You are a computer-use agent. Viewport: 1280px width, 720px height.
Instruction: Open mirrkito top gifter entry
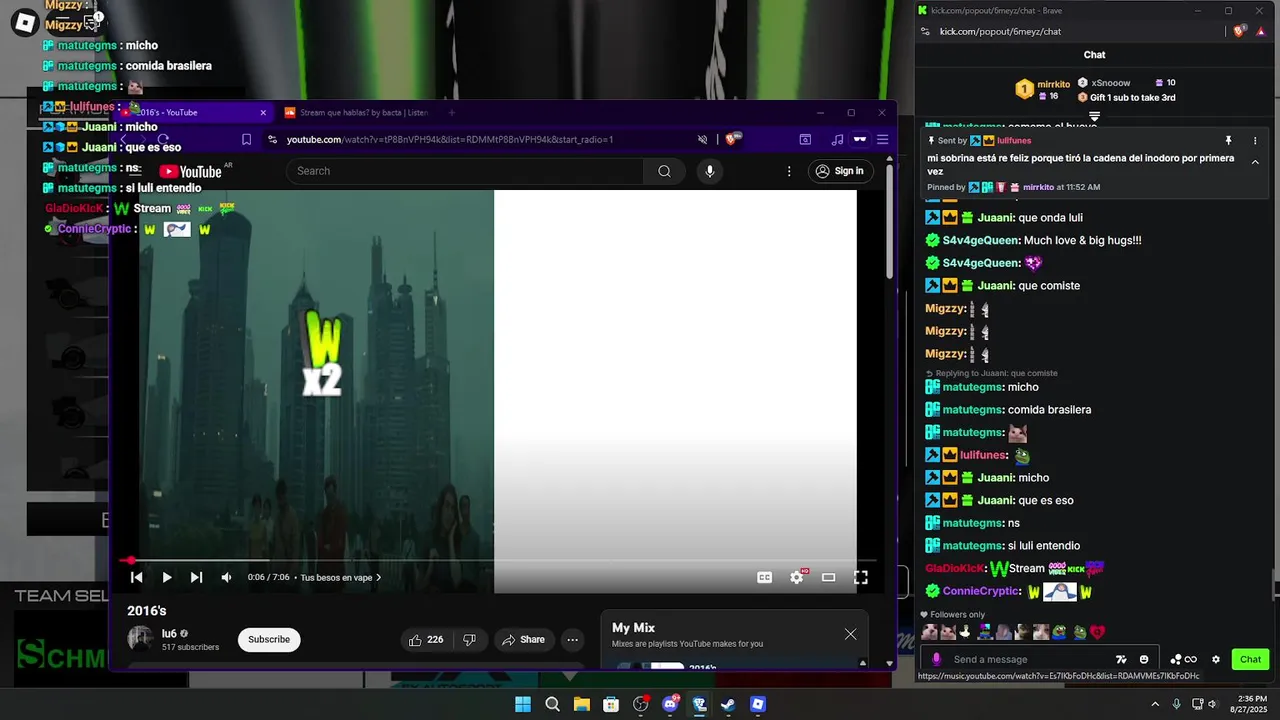tap(1042, 90)
